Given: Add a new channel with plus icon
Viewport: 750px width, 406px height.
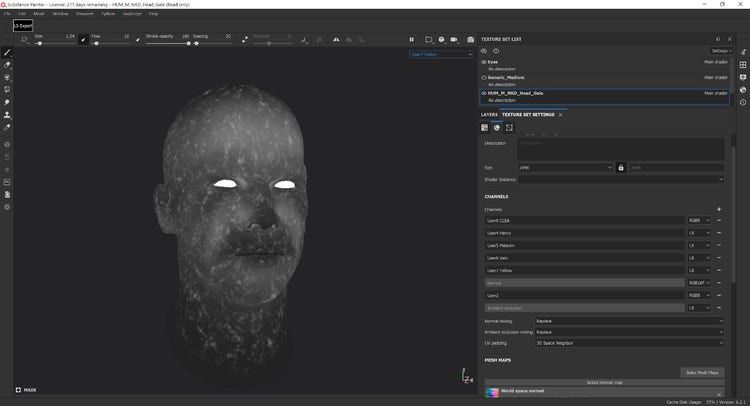Looking at the screenshot, I should (x=718, y=209).
